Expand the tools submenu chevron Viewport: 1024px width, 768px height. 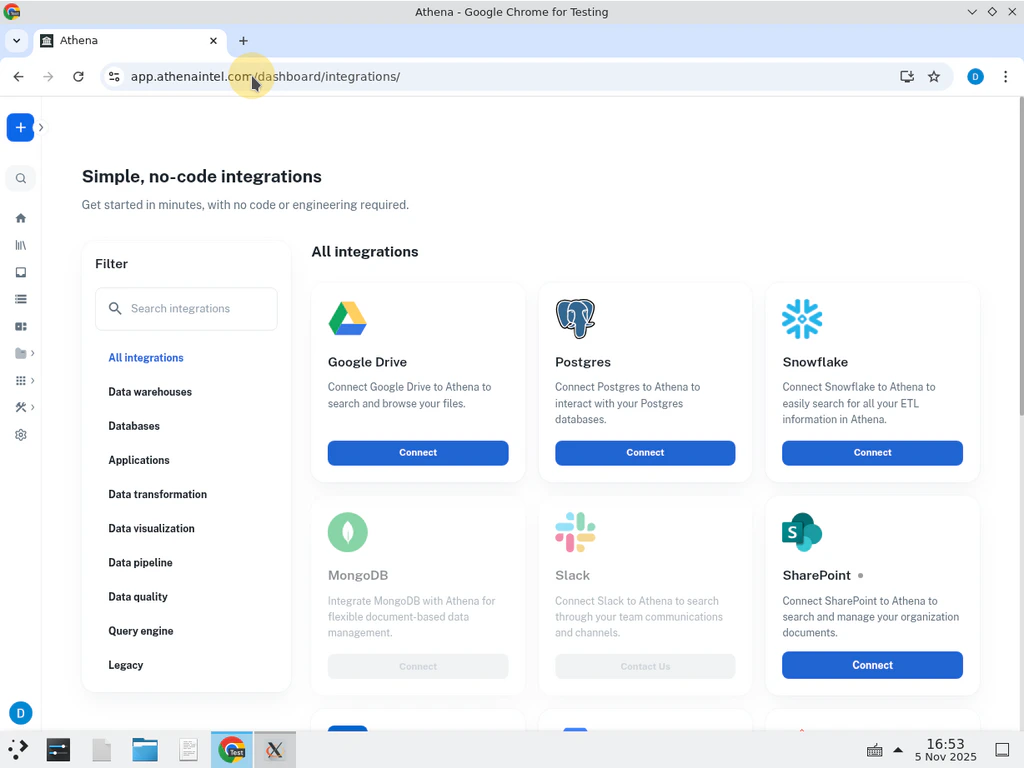tap(33, 408)
